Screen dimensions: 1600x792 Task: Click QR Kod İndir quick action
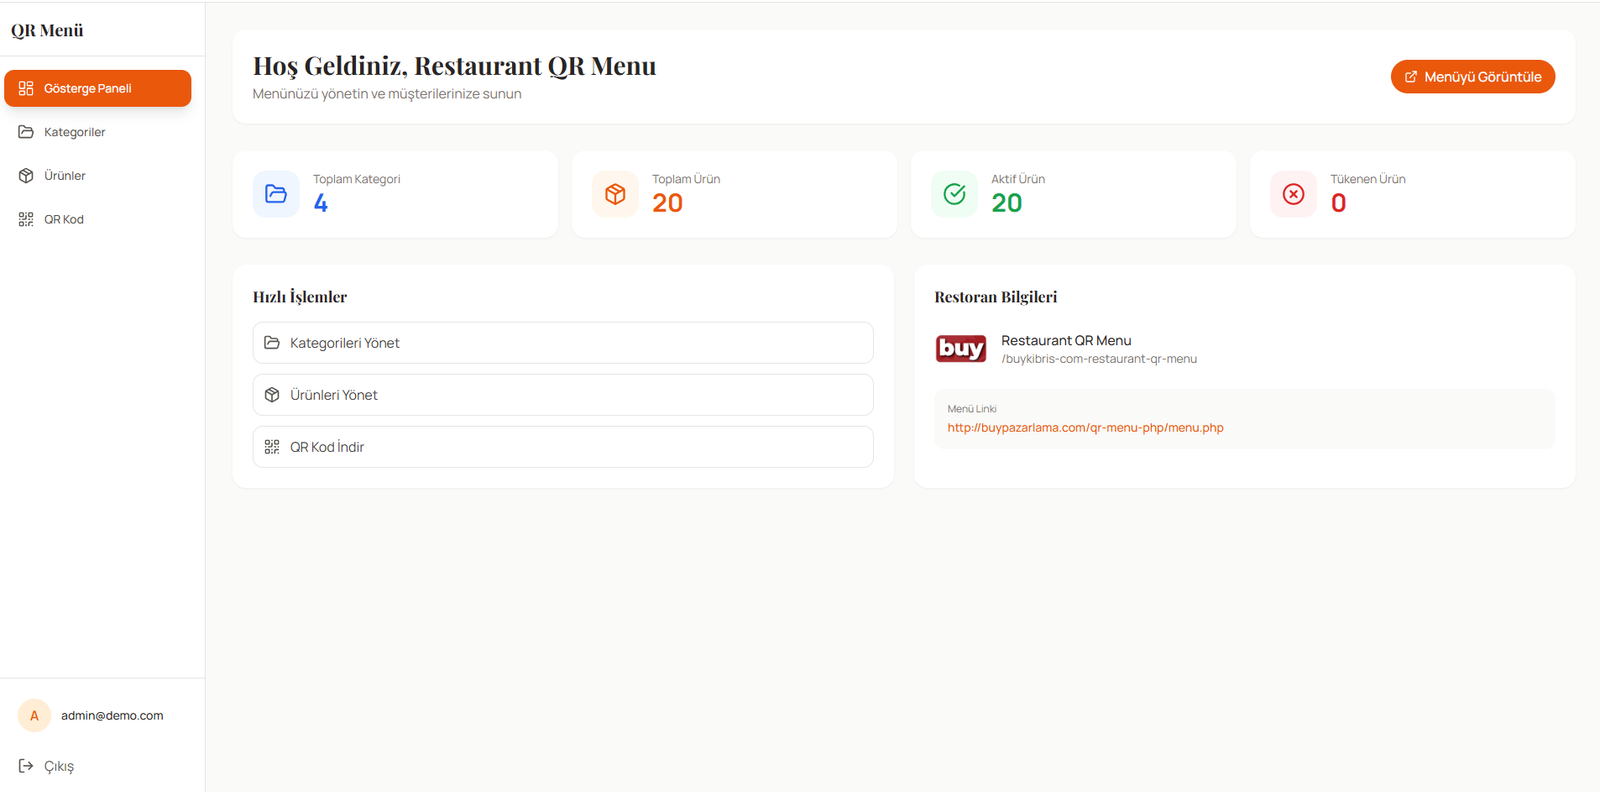tap(562, 447)
